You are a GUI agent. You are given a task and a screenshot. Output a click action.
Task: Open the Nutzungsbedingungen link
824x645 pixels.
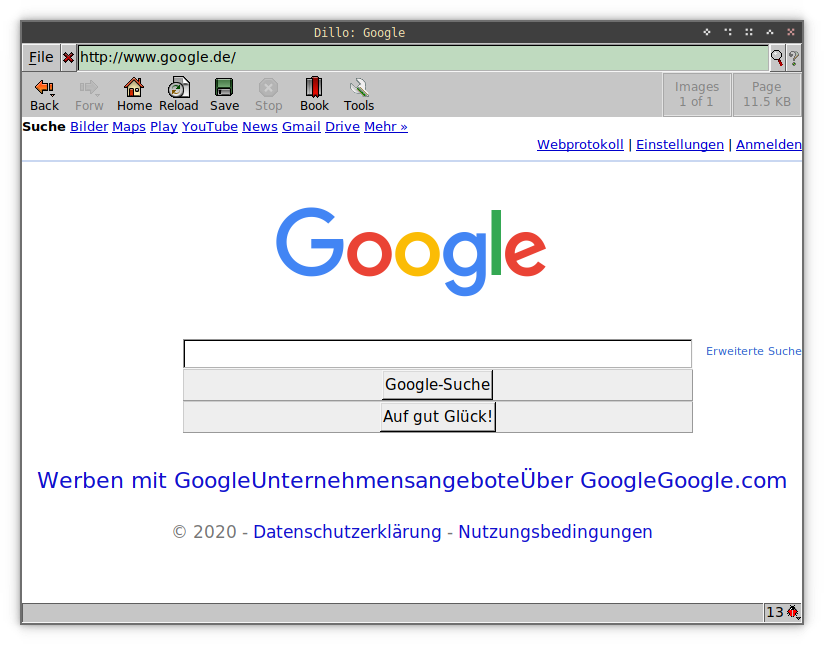coord(555,532)
